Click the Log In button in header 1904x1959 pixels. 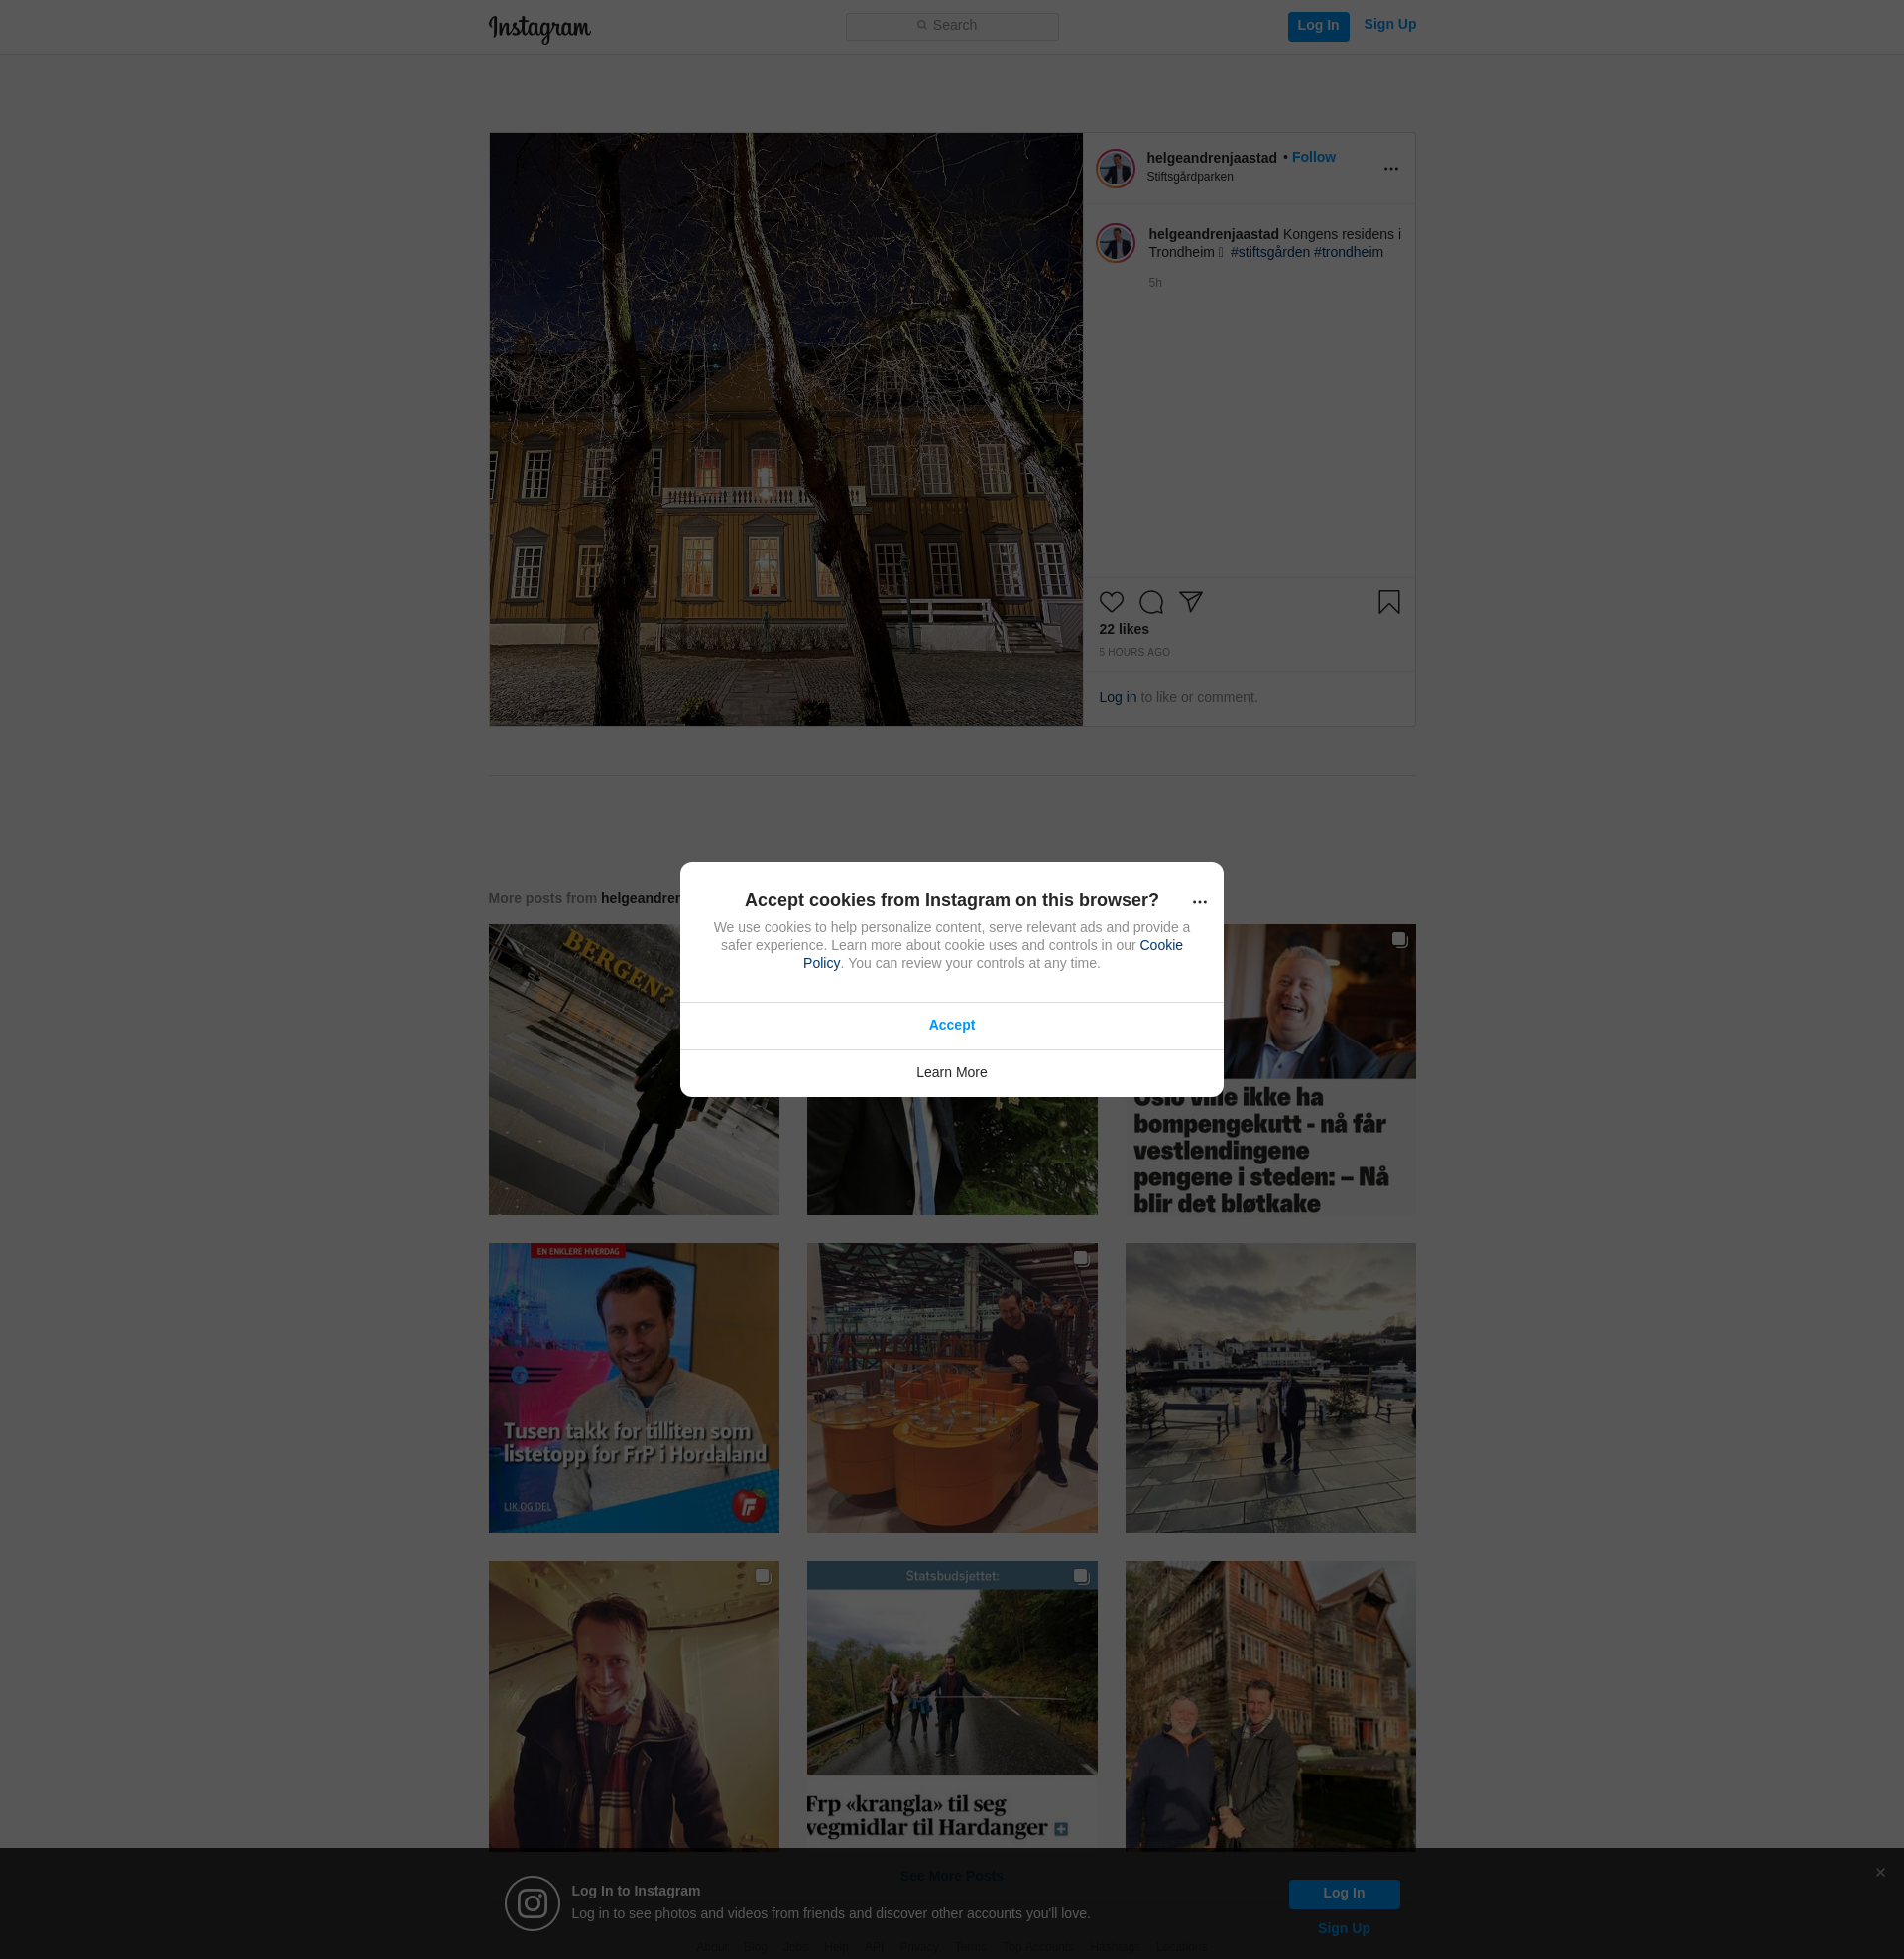click(1318, 26)
